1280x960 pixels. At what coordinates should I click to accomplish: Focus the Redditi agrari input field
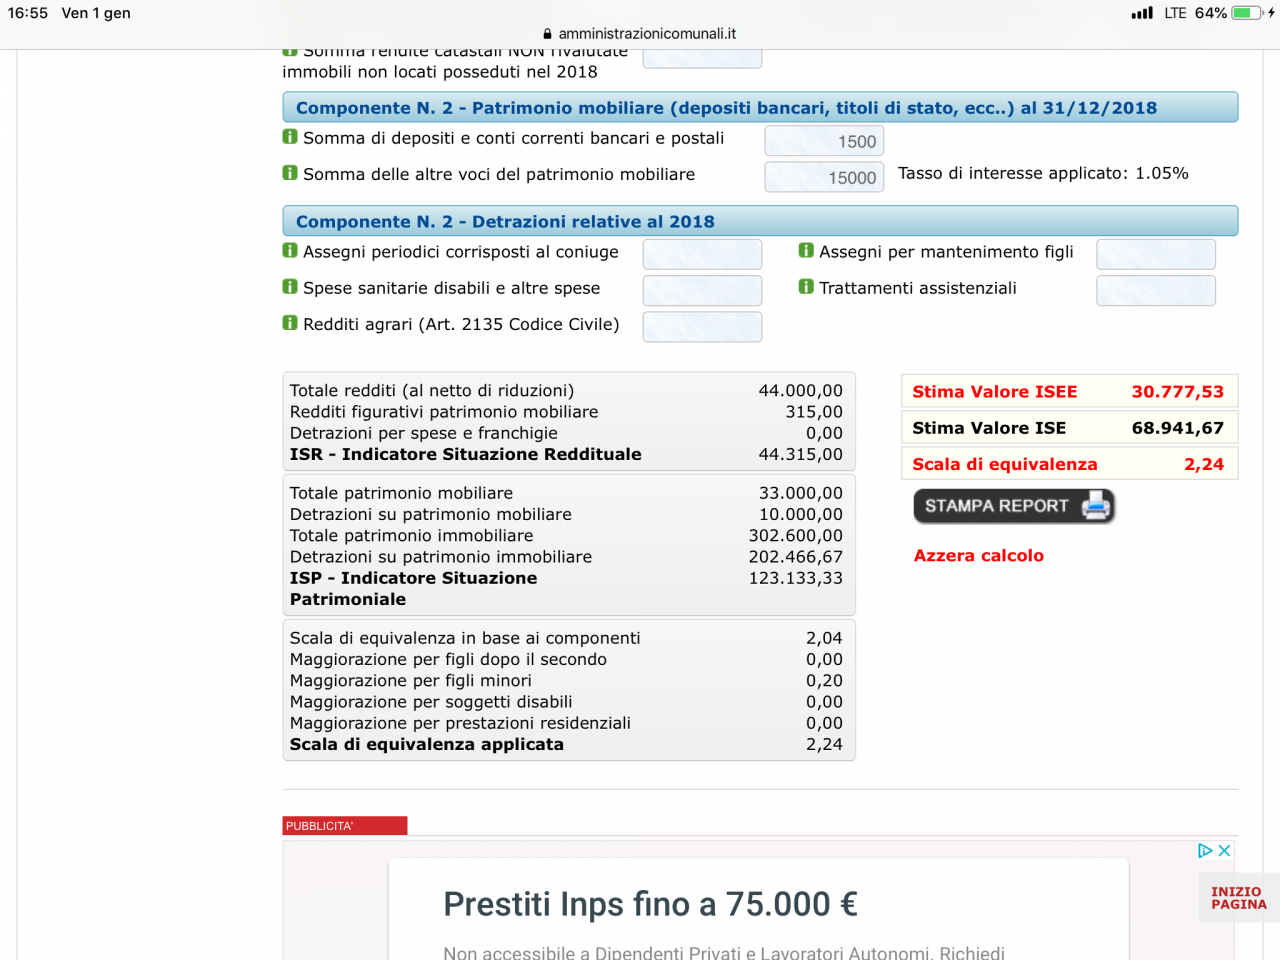coord(702,326)
